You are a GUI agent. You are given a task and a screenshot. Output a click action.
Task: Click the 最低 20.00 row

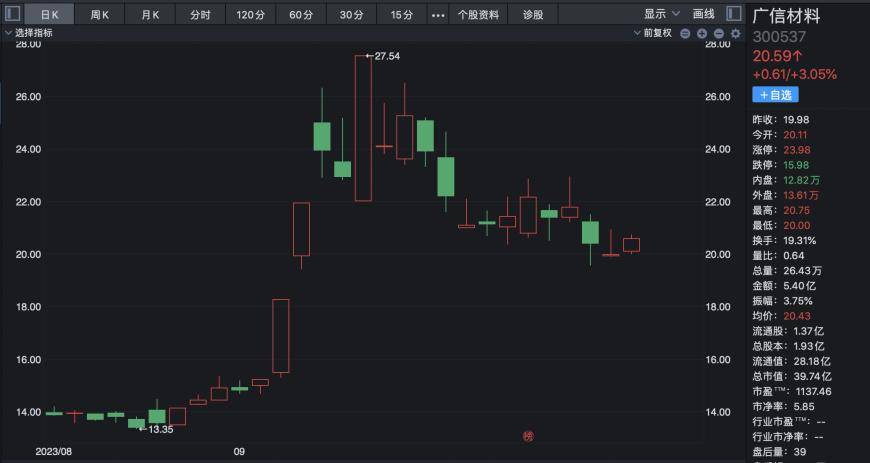[x=781, y=225]
